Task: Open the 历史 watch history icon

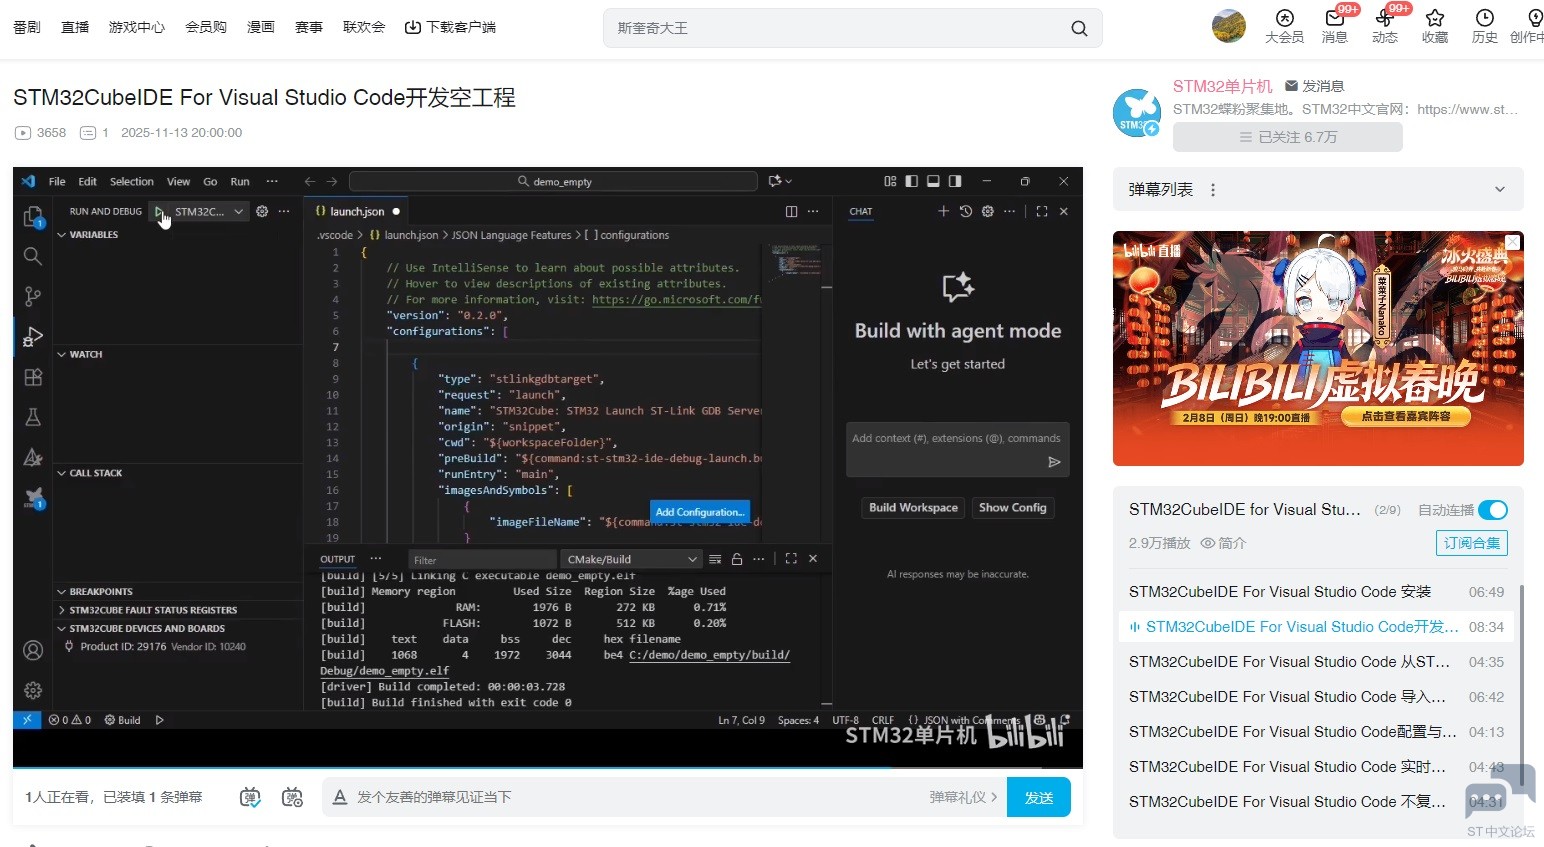Action: [x=1485, y=27]
